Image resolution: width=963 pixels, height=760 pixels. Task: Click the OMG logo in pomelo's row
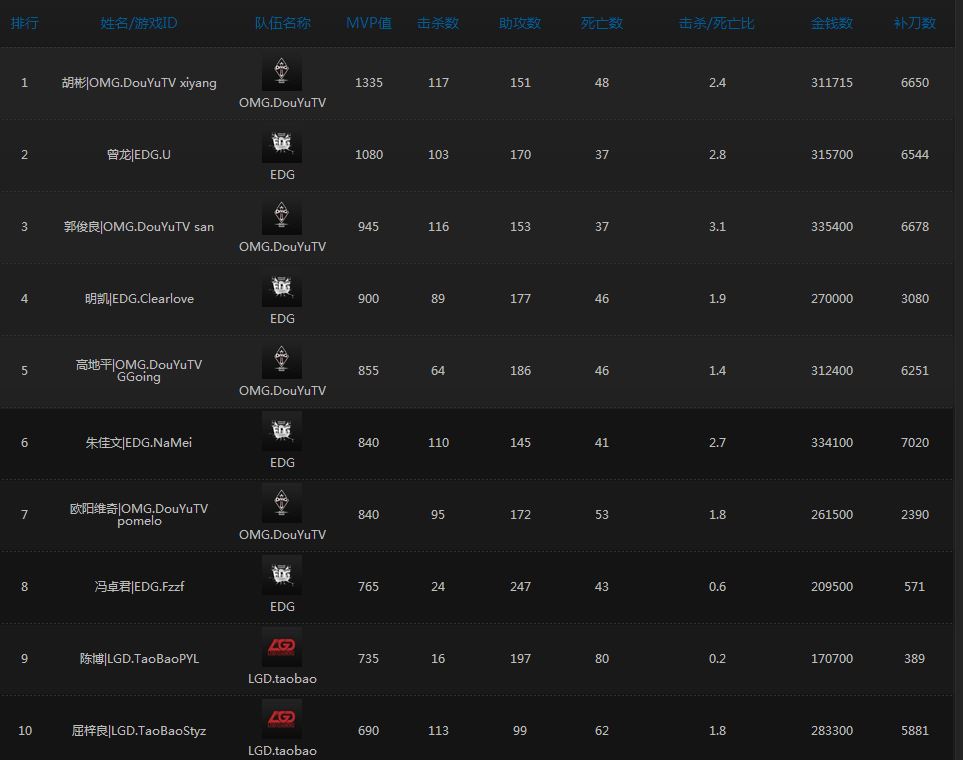(282, 505)
